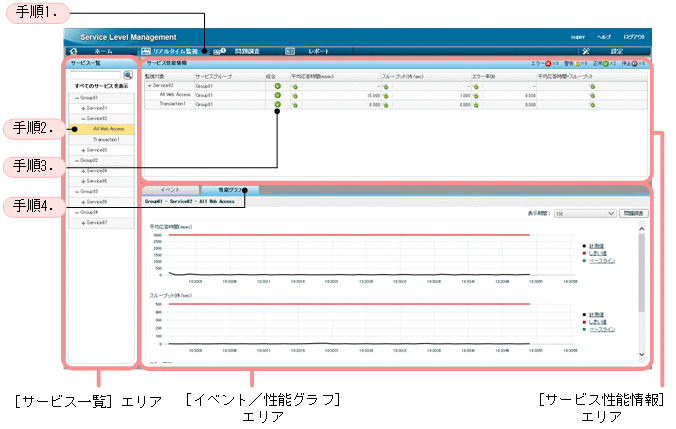Click throughput status icon in Transaction1 row
This screenshot has width=676, height=429.
(x=385, y=105)
